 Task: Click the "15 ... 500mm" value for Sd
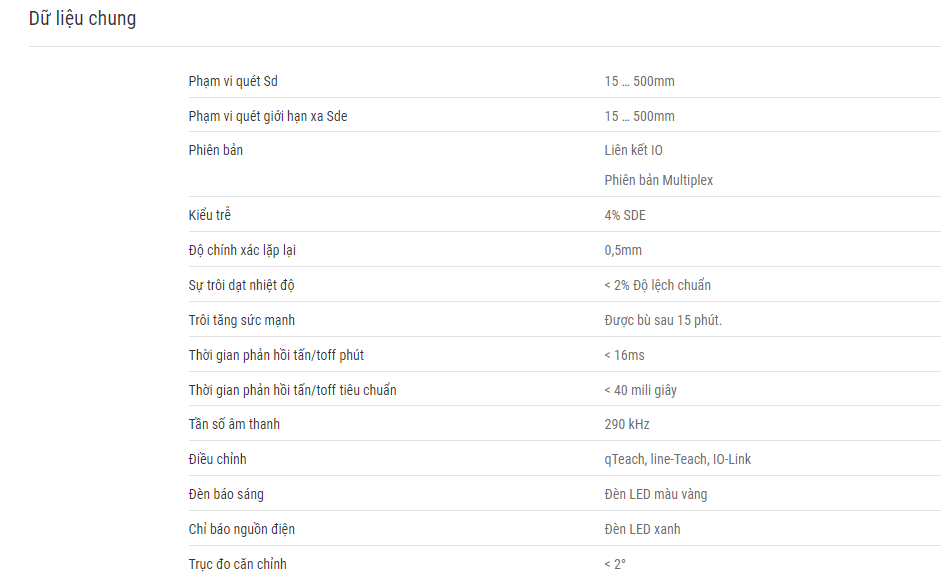[x=639, y=82]
